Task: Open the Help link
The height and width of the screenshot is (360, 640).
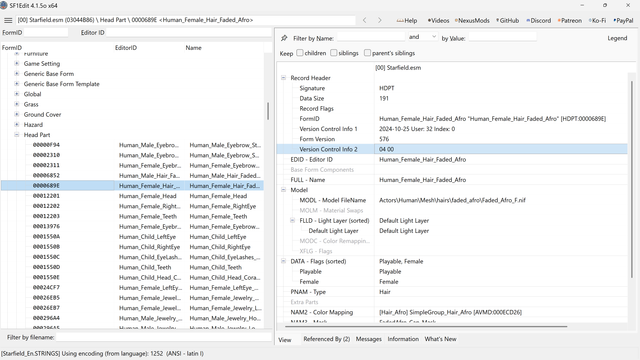Action: click(407, 20)
